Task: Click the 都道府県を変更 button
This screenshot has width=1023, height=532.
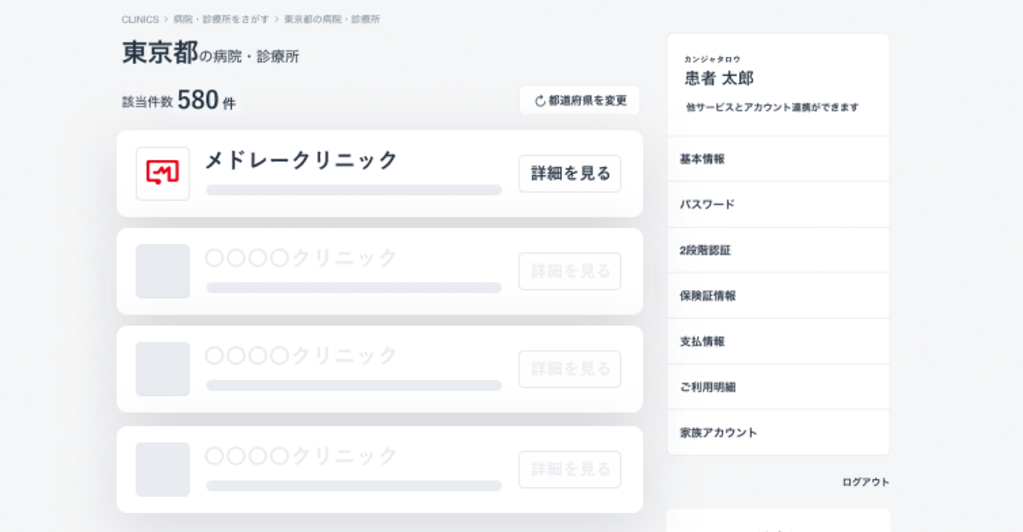Action: click(x=579, y=101)
